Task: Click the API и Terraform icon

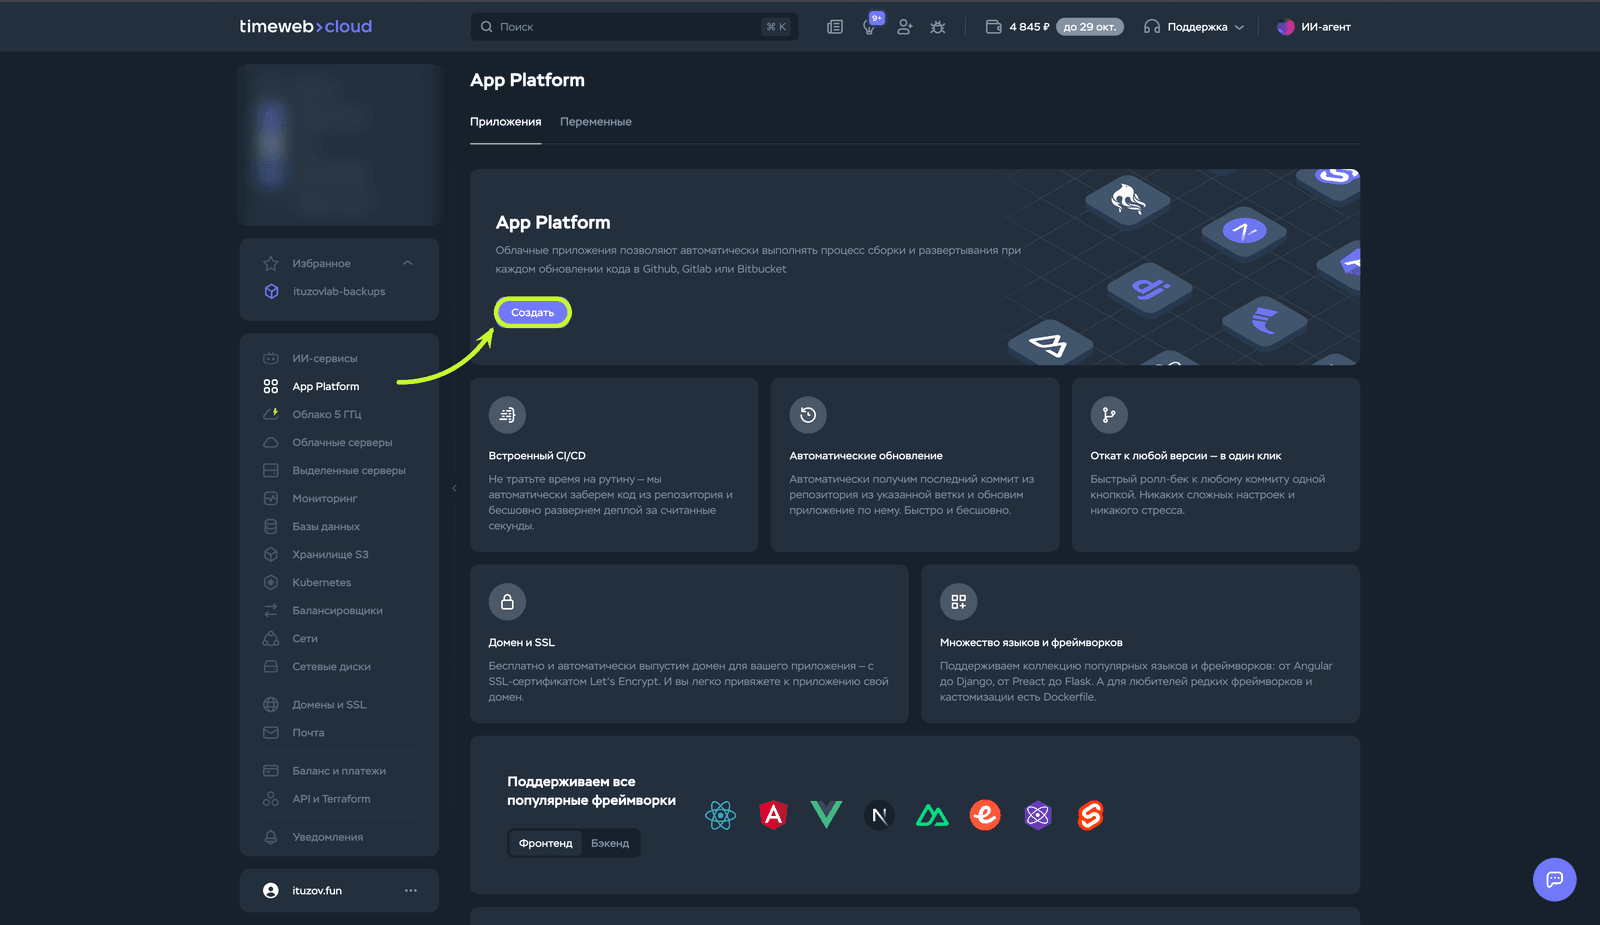Action: coord(271,799)
